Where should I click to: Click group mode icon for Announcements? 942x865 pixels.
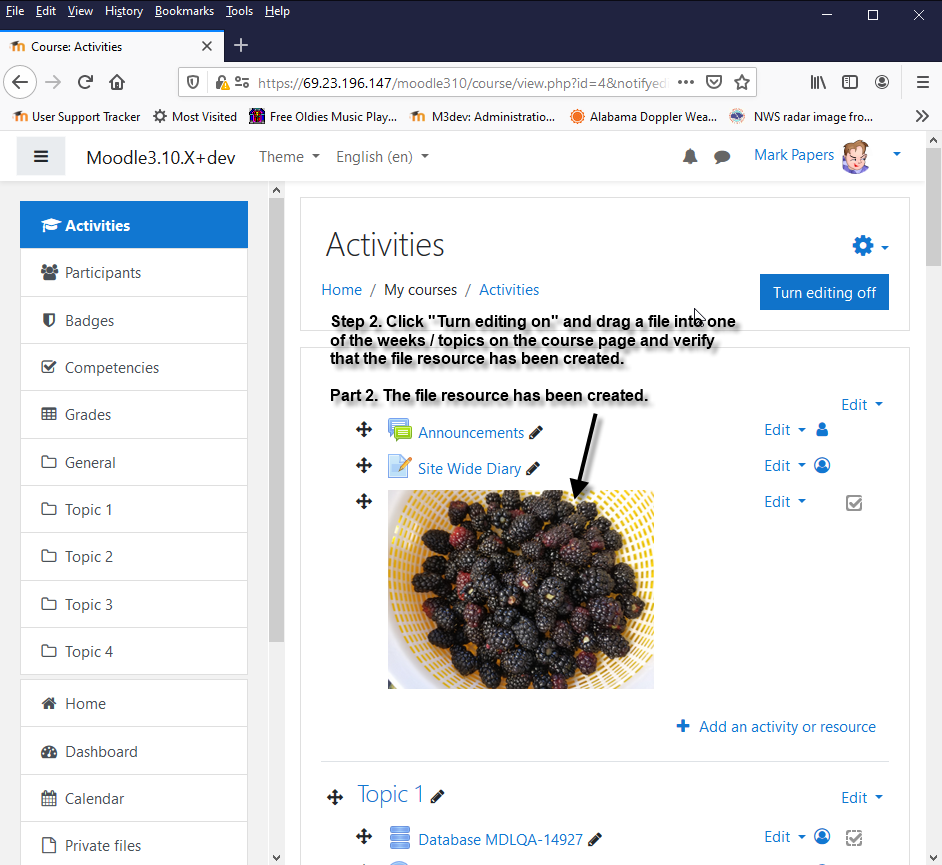[x=822, y=429]
